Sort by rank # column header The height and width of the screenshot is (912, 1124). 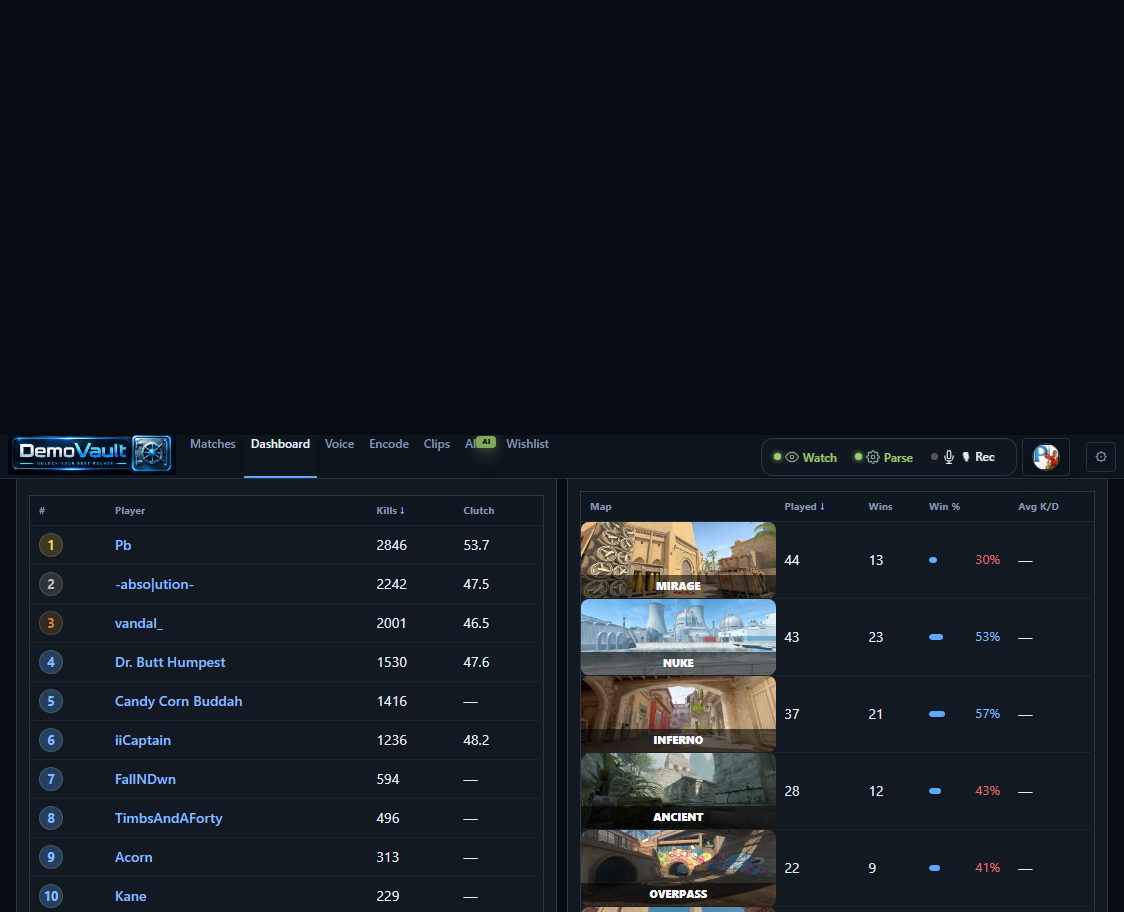click(x=42, y=510)
